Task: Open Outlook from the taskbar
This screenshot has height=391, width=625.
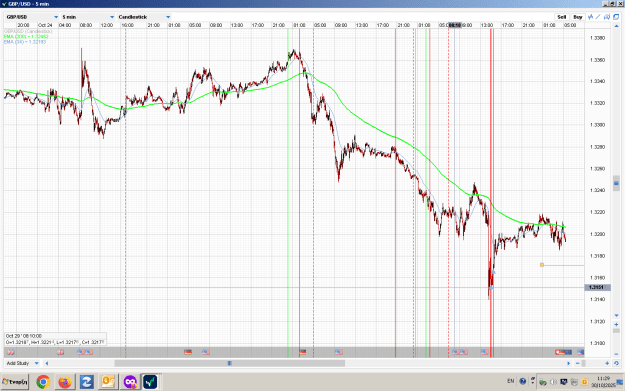Action: 108,382
